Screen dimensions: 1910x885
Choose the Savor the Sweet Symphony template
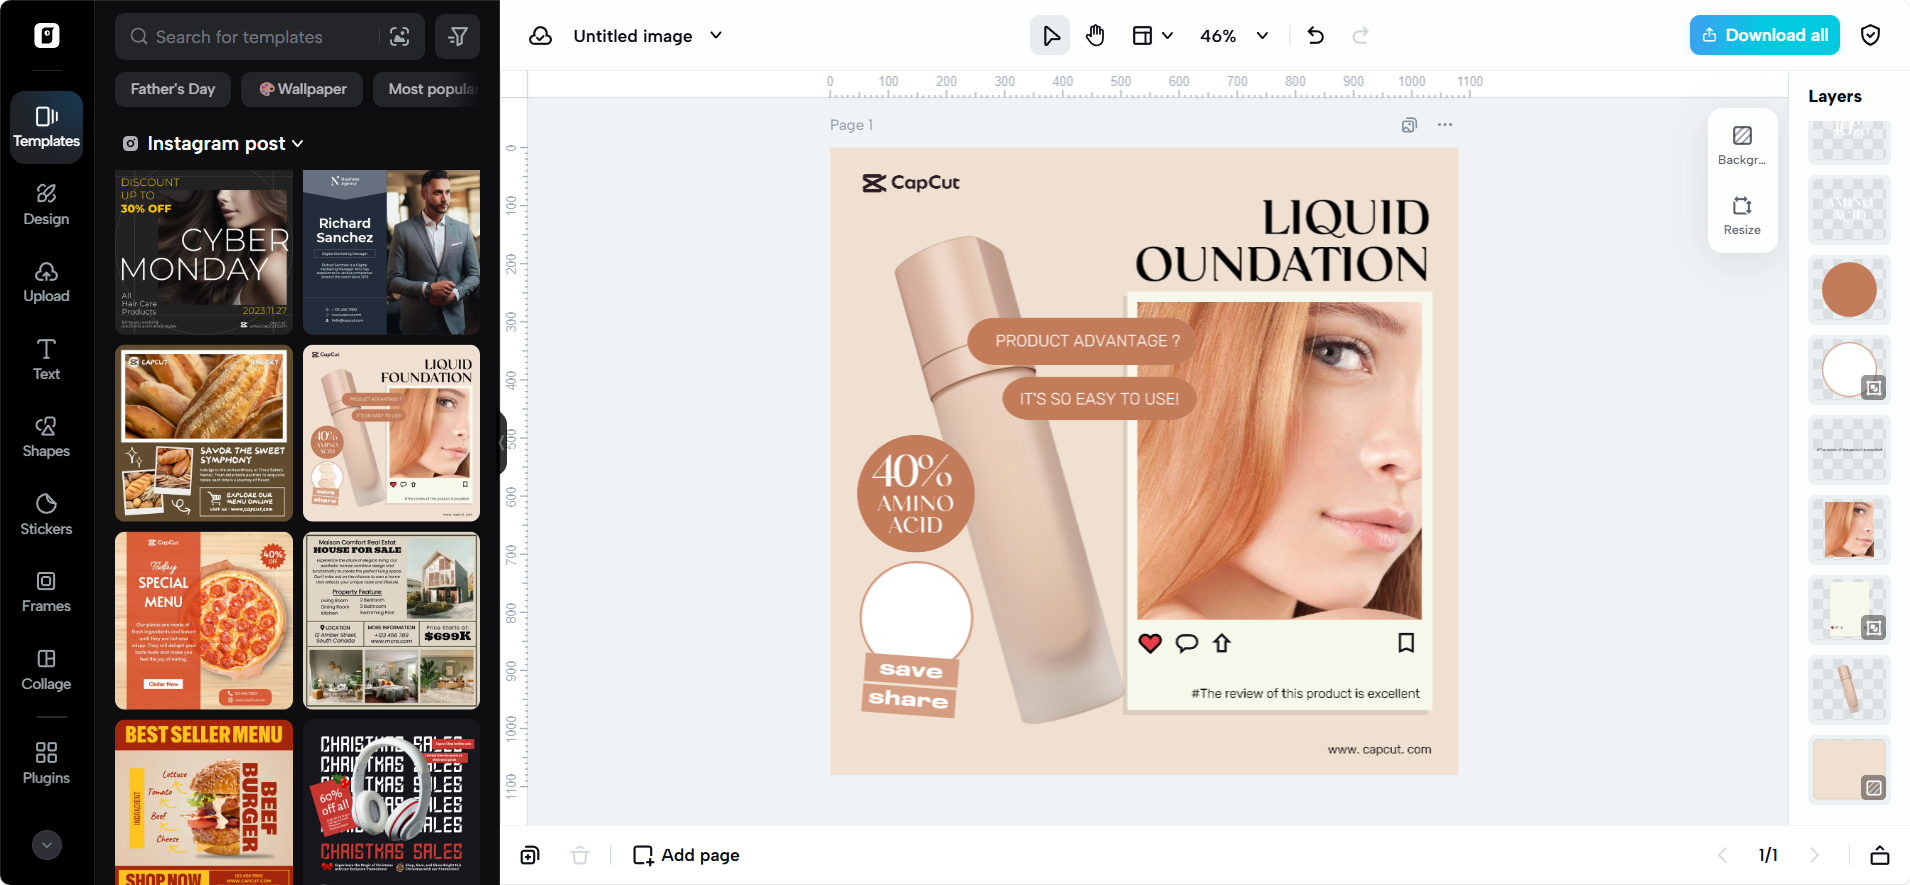(204, 433)
